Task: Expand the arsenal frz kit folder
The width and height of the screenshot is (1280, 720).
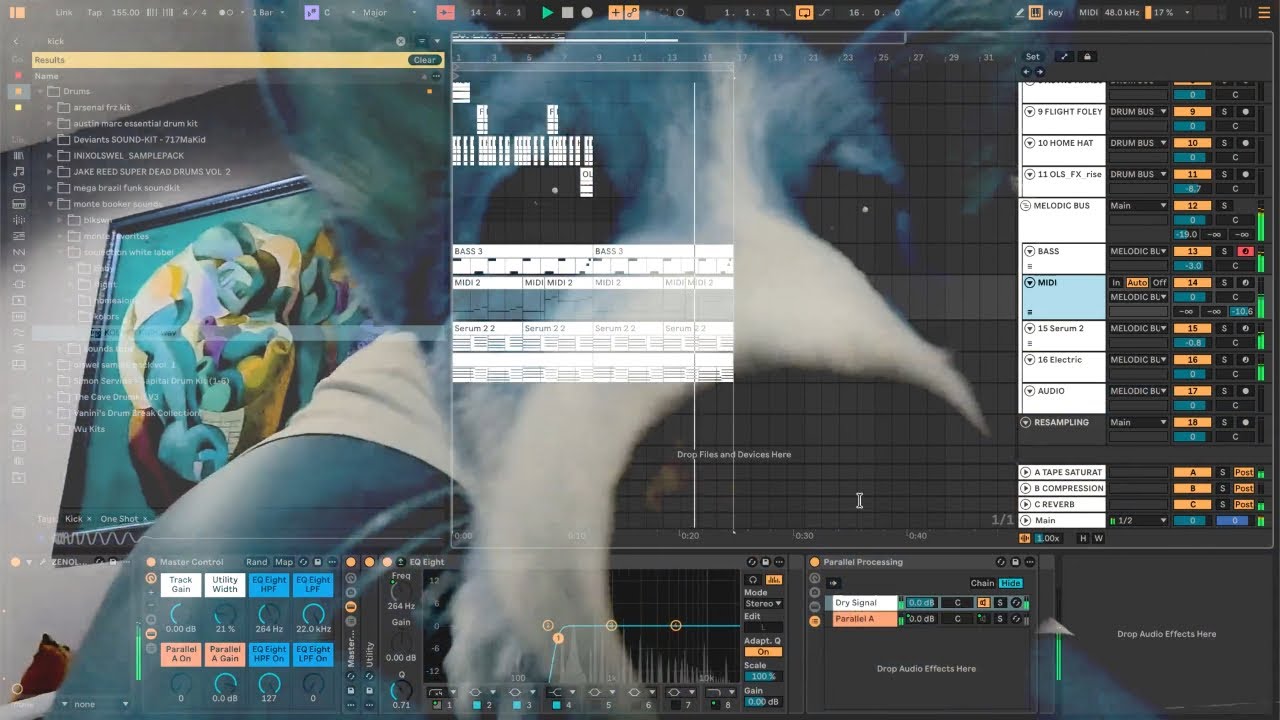Action: coord(52,108)
